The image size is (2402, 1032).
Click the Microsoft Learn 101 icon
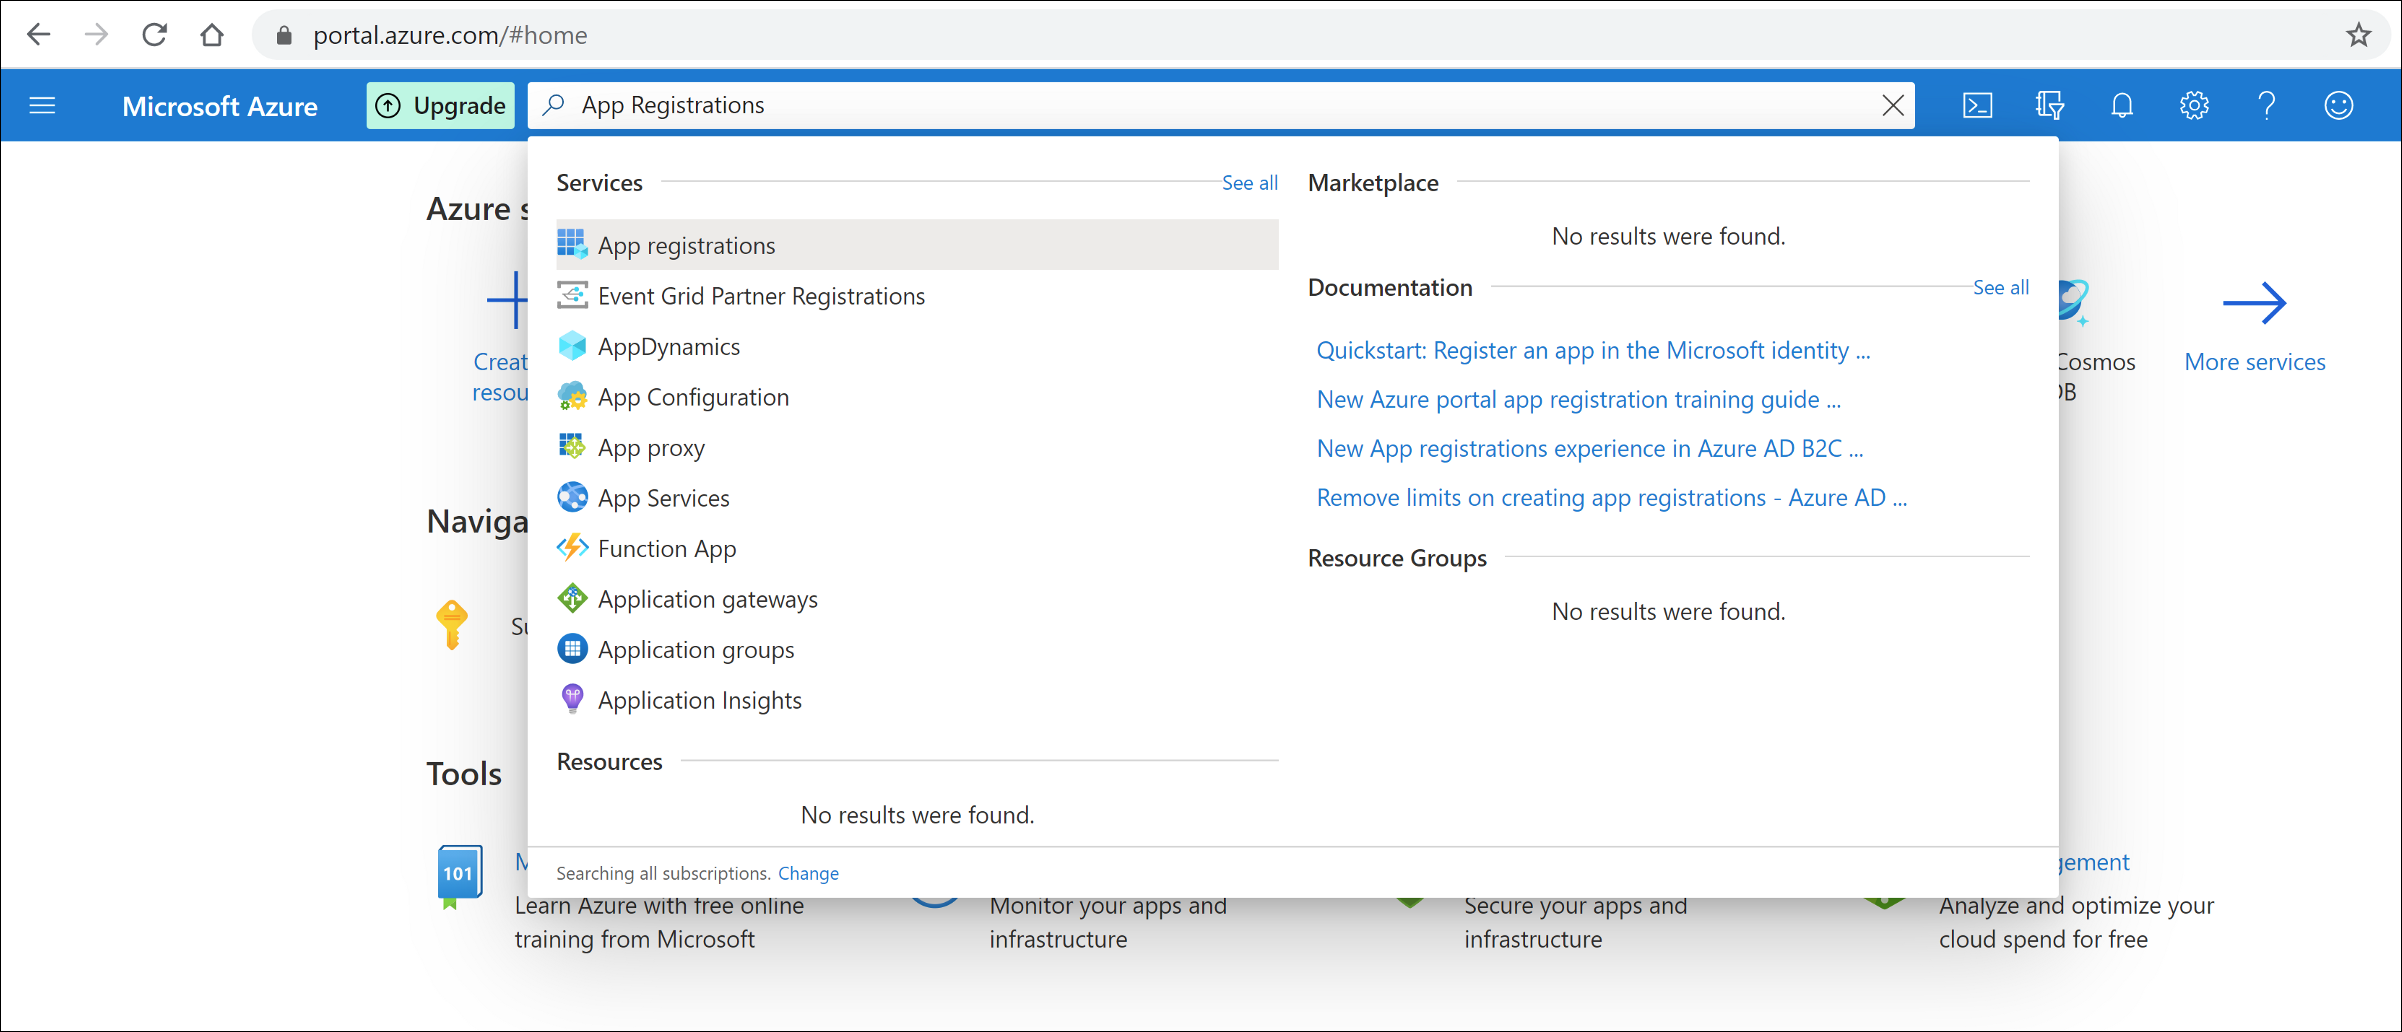tap(459, 876)
